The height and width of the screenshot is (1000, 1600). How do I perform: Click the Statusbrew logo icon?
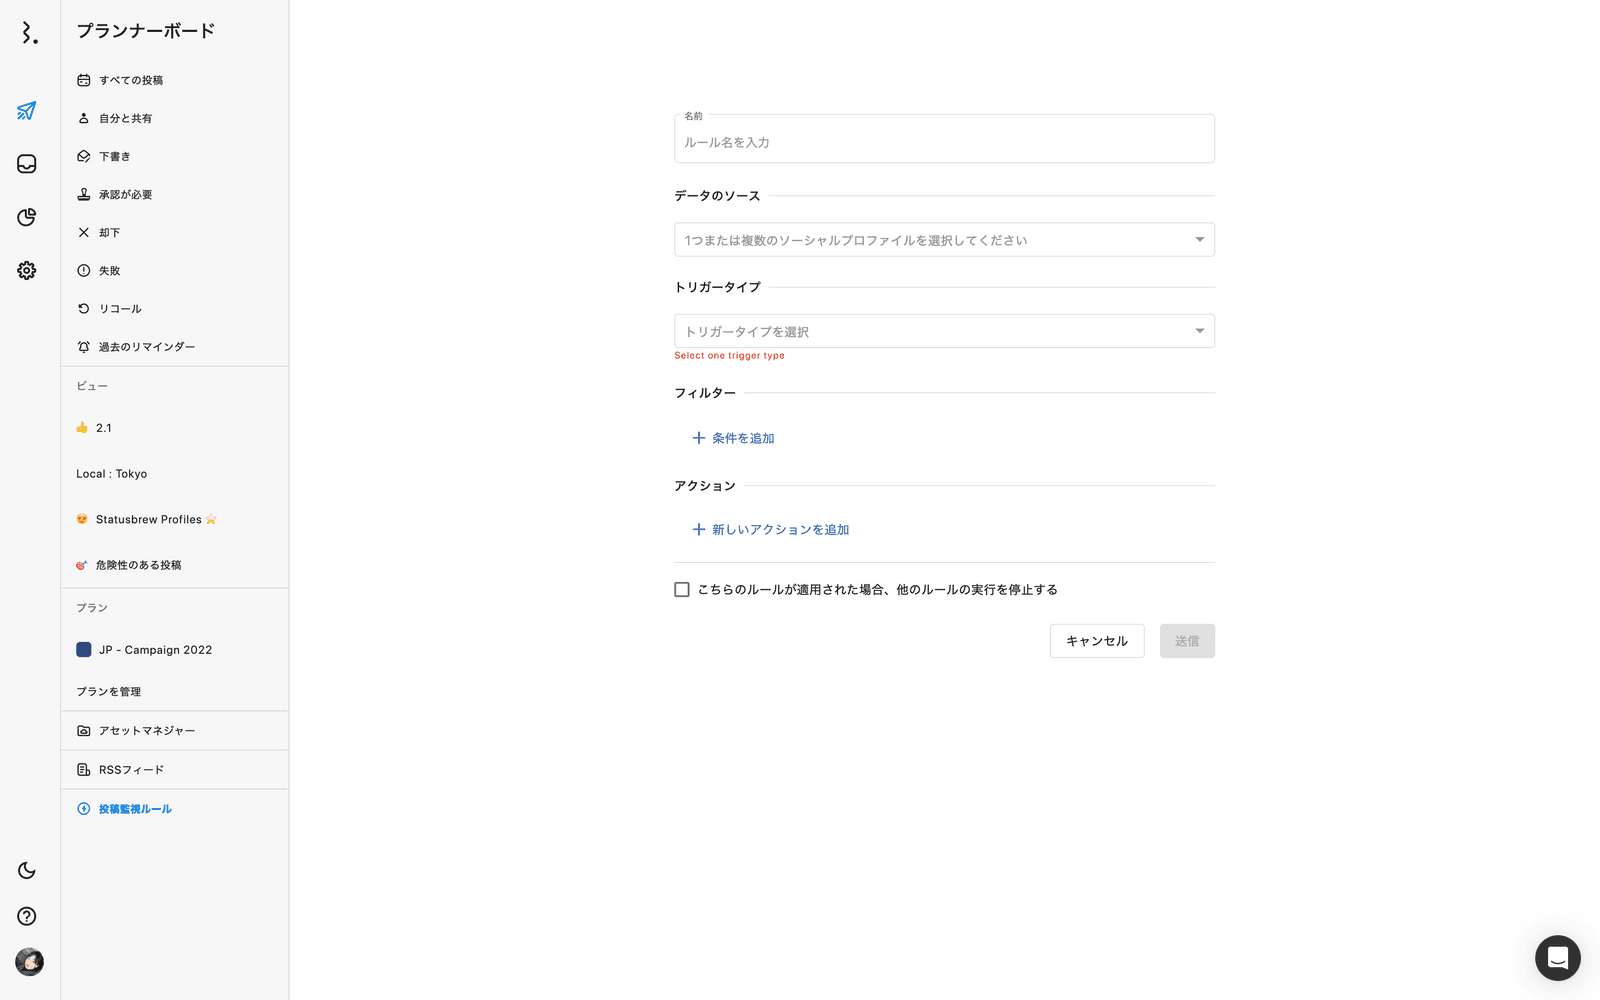point(29,33)
